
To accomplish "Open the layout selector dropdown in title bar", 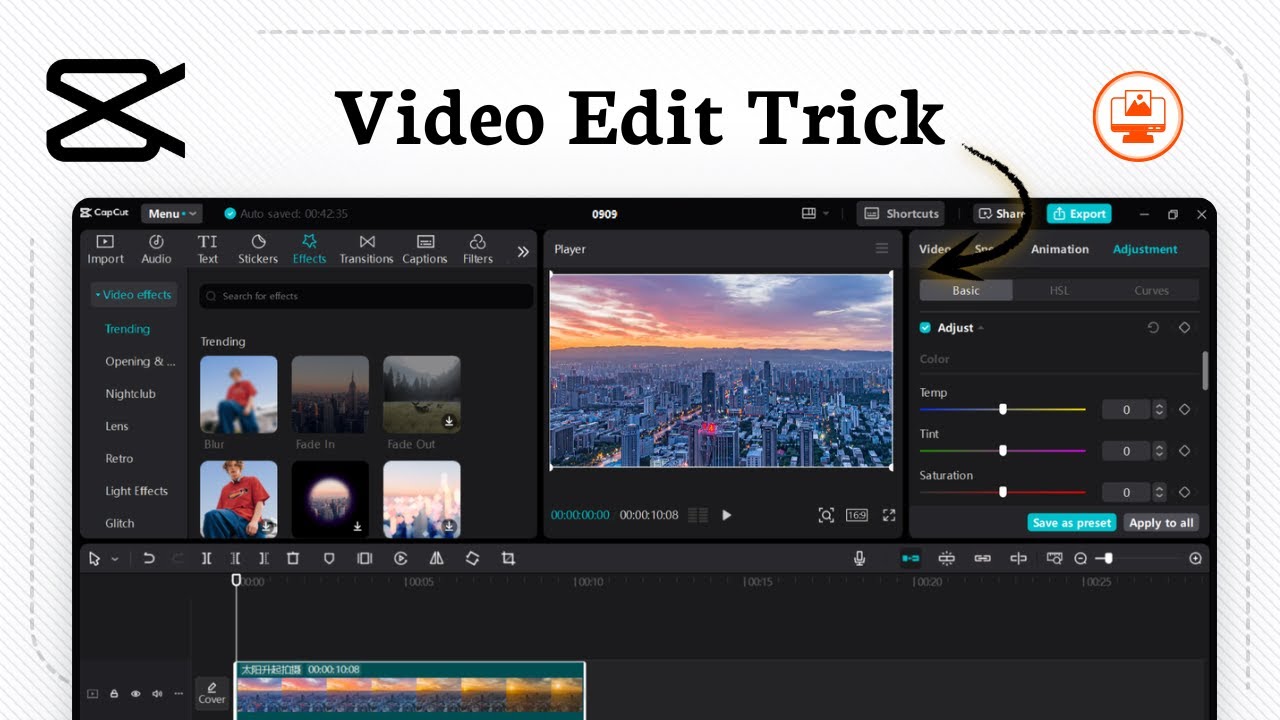I will click(x=815, y=213).
